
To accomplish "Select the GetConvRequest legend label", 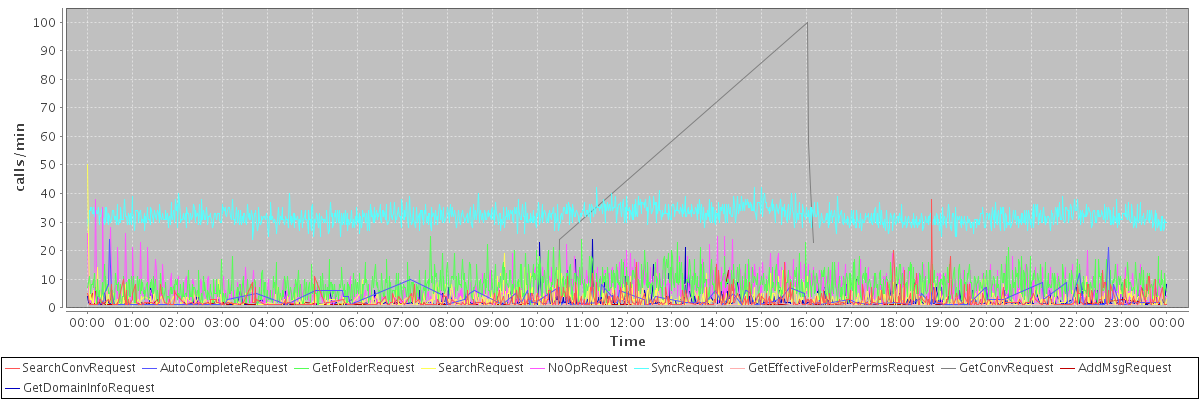I will point(1006,368).
